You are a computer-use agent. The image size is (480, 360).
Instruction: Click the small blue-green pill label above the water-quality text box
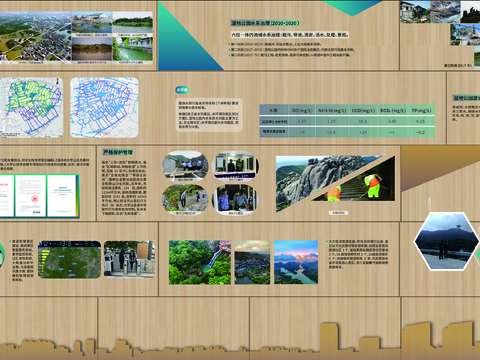click(x=182, y=89)
